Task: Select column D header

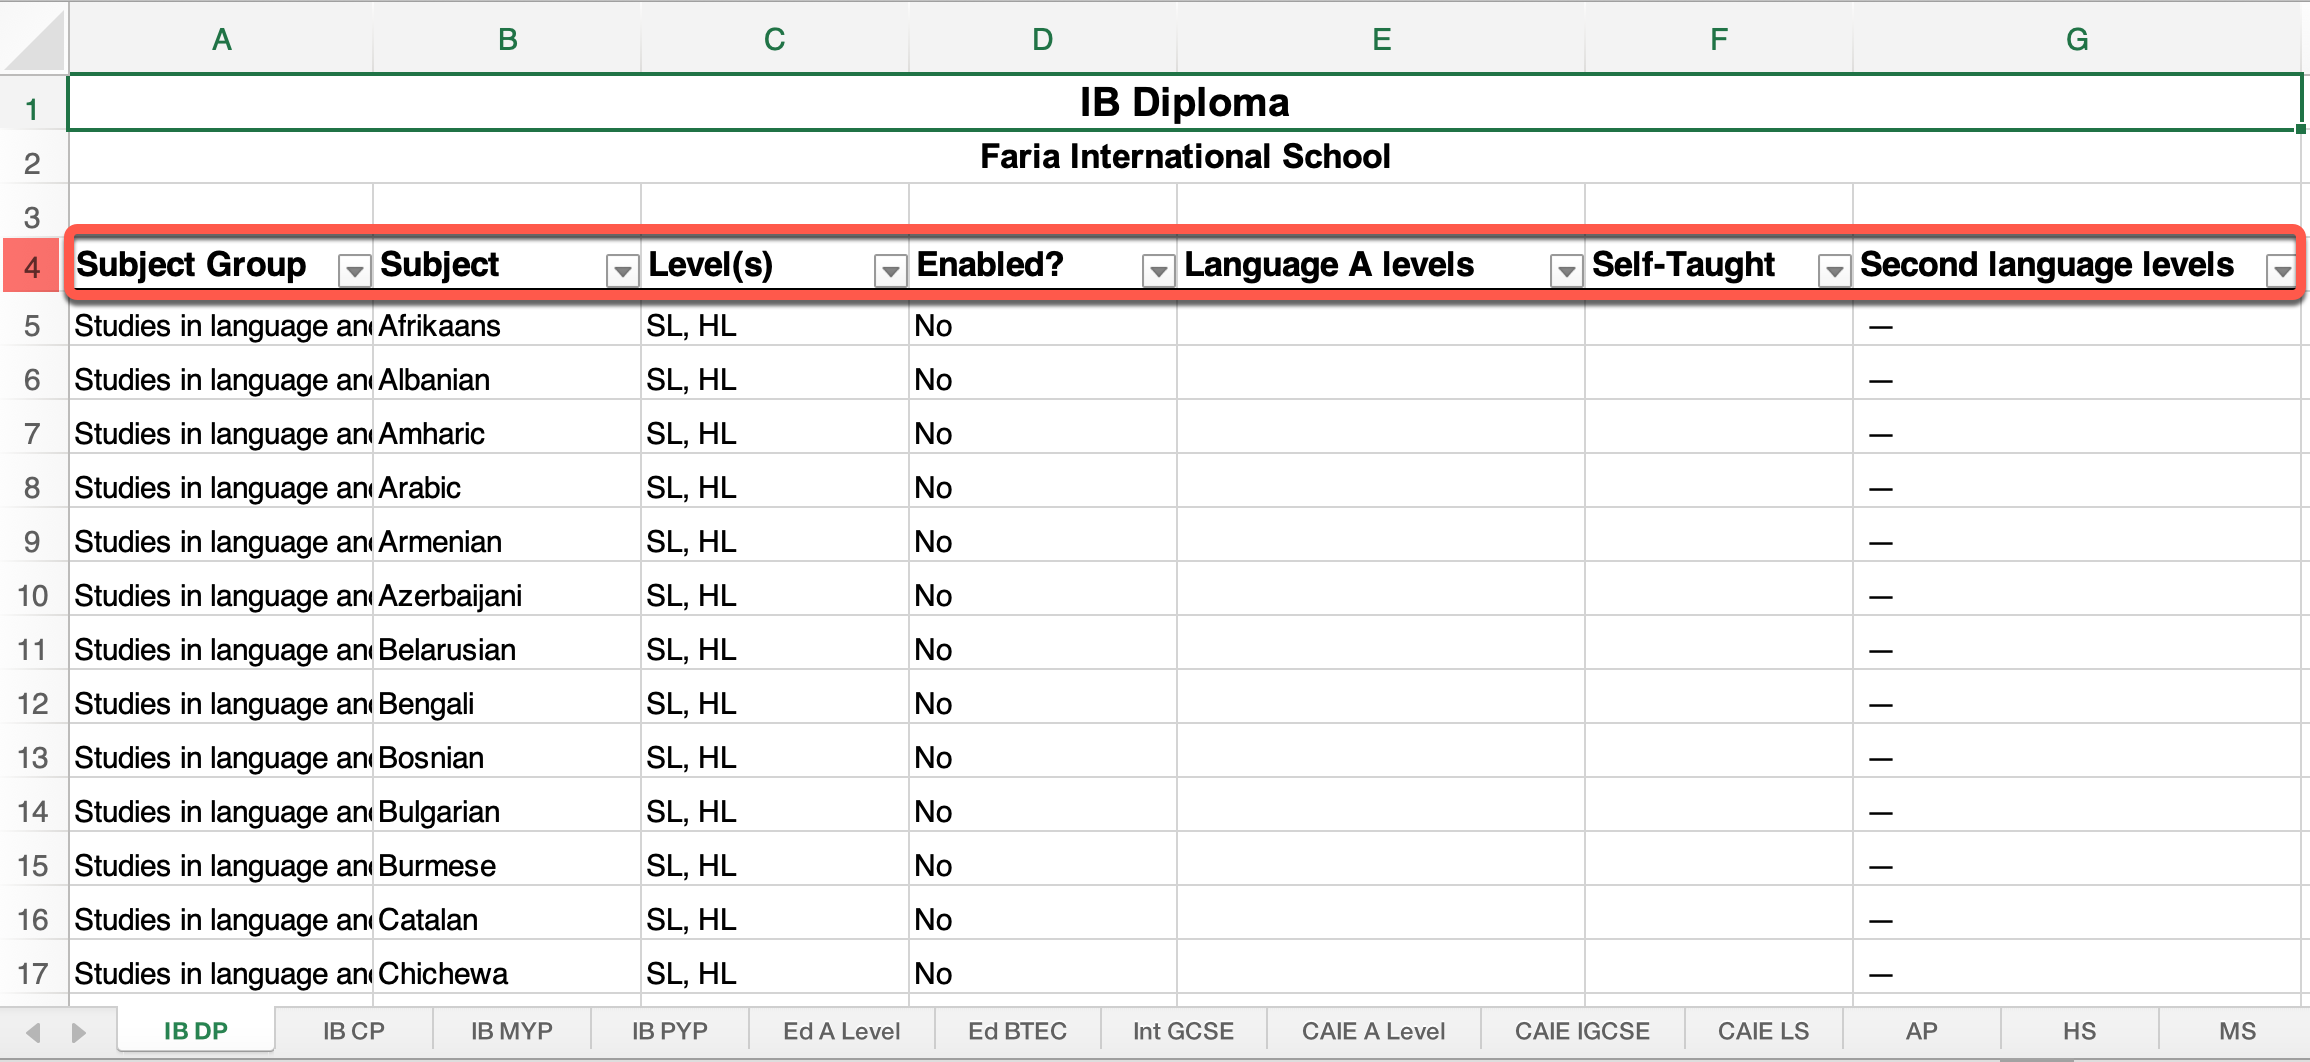Action: pos(1043,39)
